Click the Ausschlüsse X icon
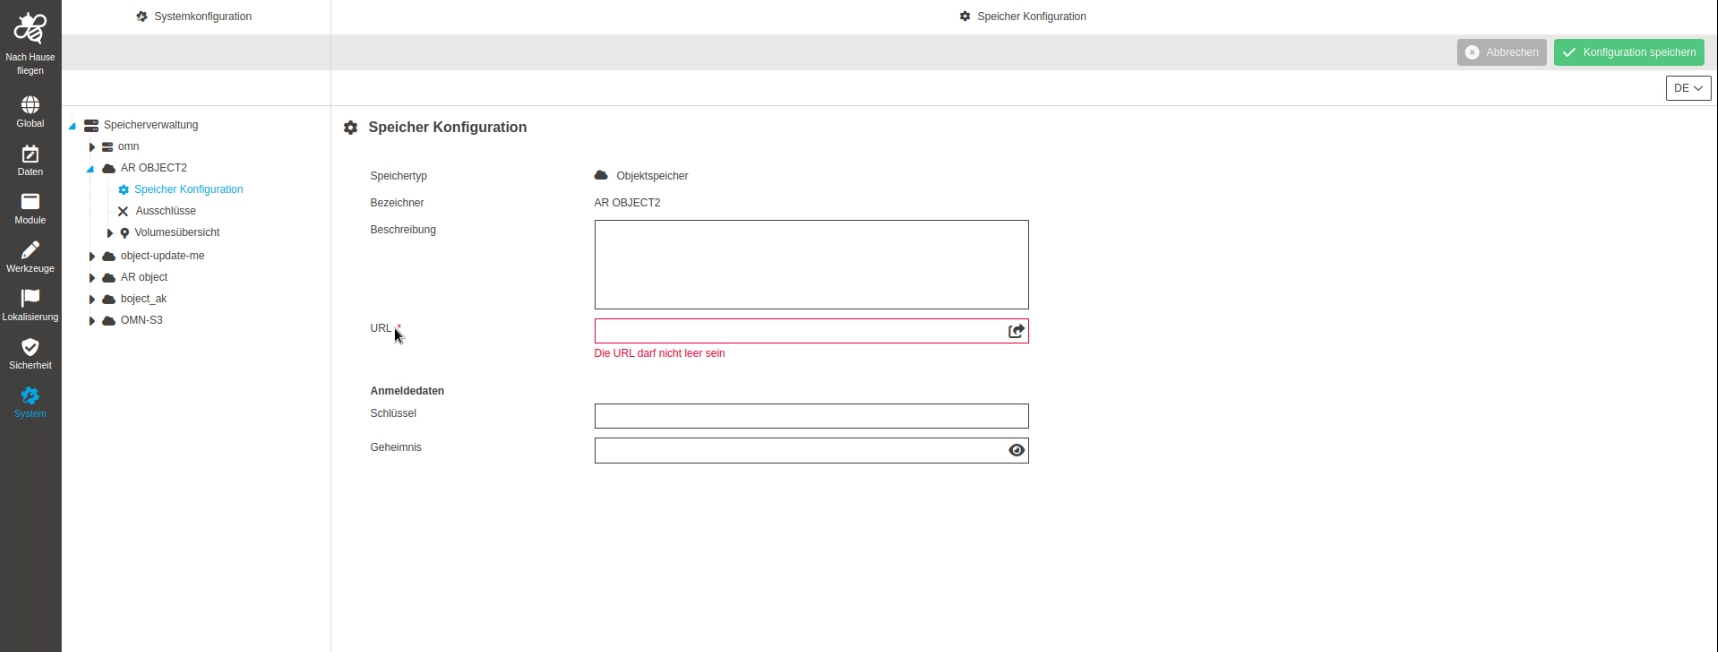 (123, 211)
